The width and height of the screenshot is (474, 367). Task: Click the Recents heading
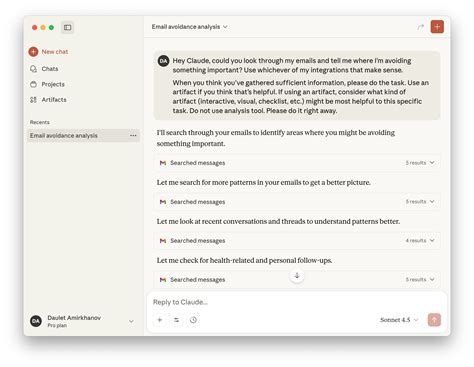(x=40, y=122)
